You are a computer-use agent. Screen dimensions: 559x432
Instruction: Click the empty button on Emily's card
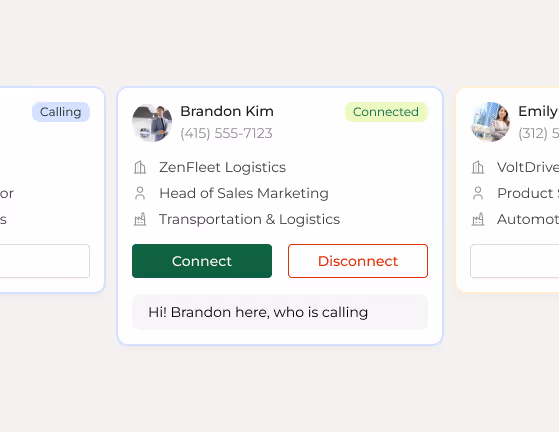515,261
